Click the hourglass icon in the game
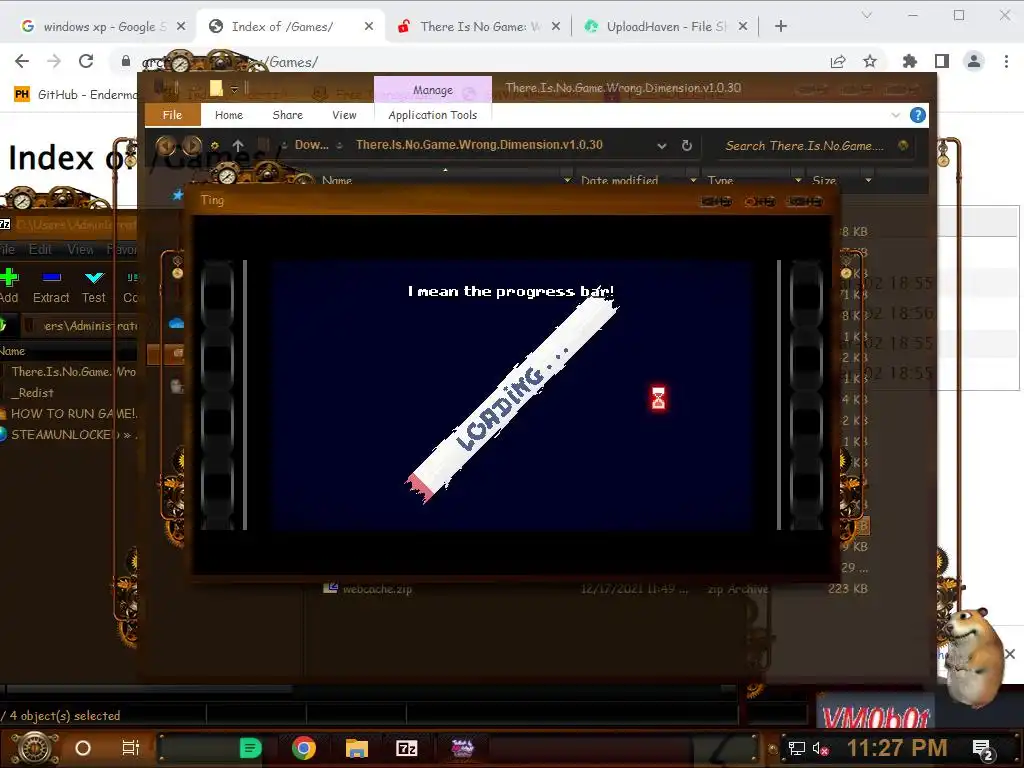 [x=658, y=398]
